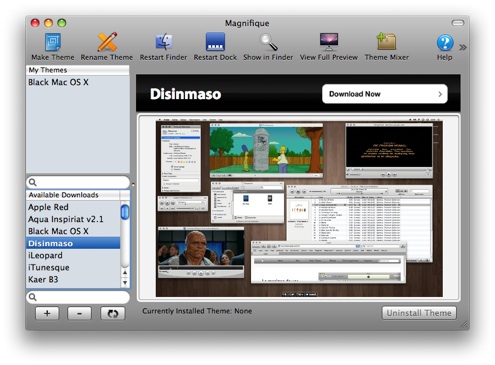
Task: Click the Make Theme toolbar icon
Action: pyautogui.click(x=53, y=42)
